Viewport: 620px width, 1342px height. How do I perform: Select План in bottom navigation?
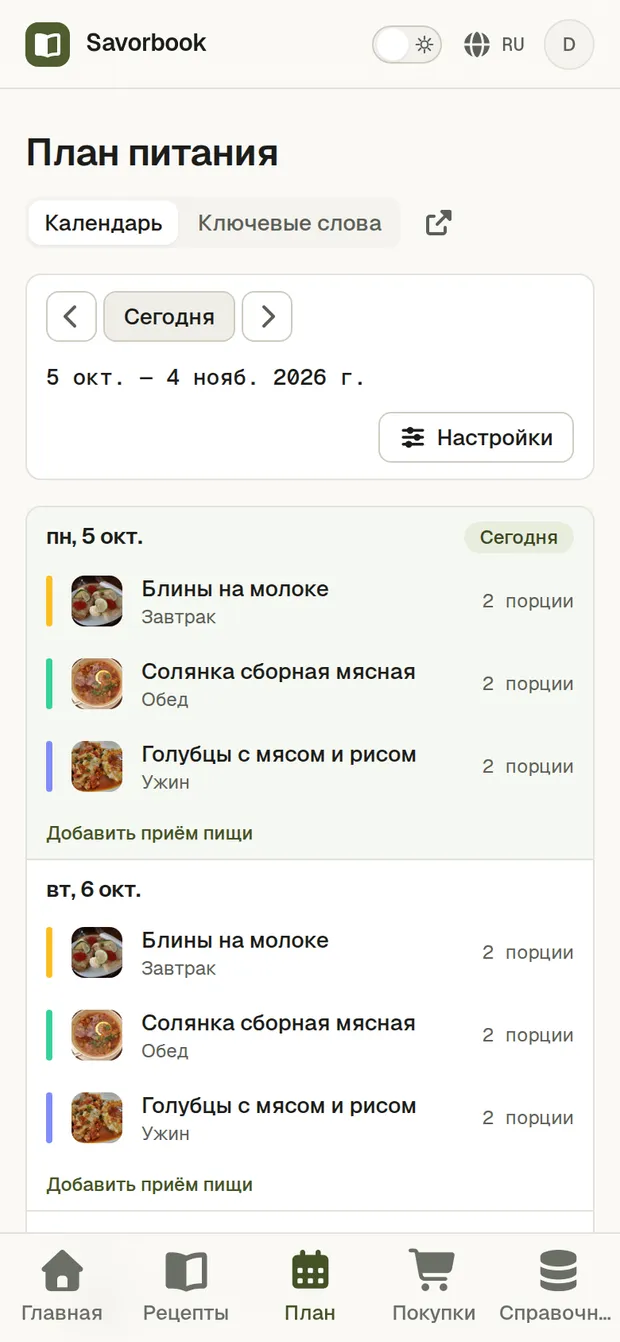pos(310,1286)
